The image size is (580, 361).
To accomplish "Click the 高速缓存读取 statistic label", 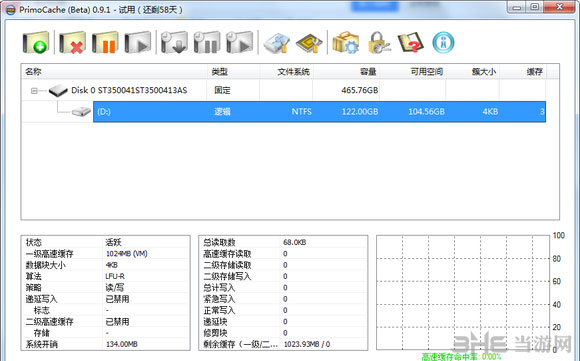I will 227,254.
